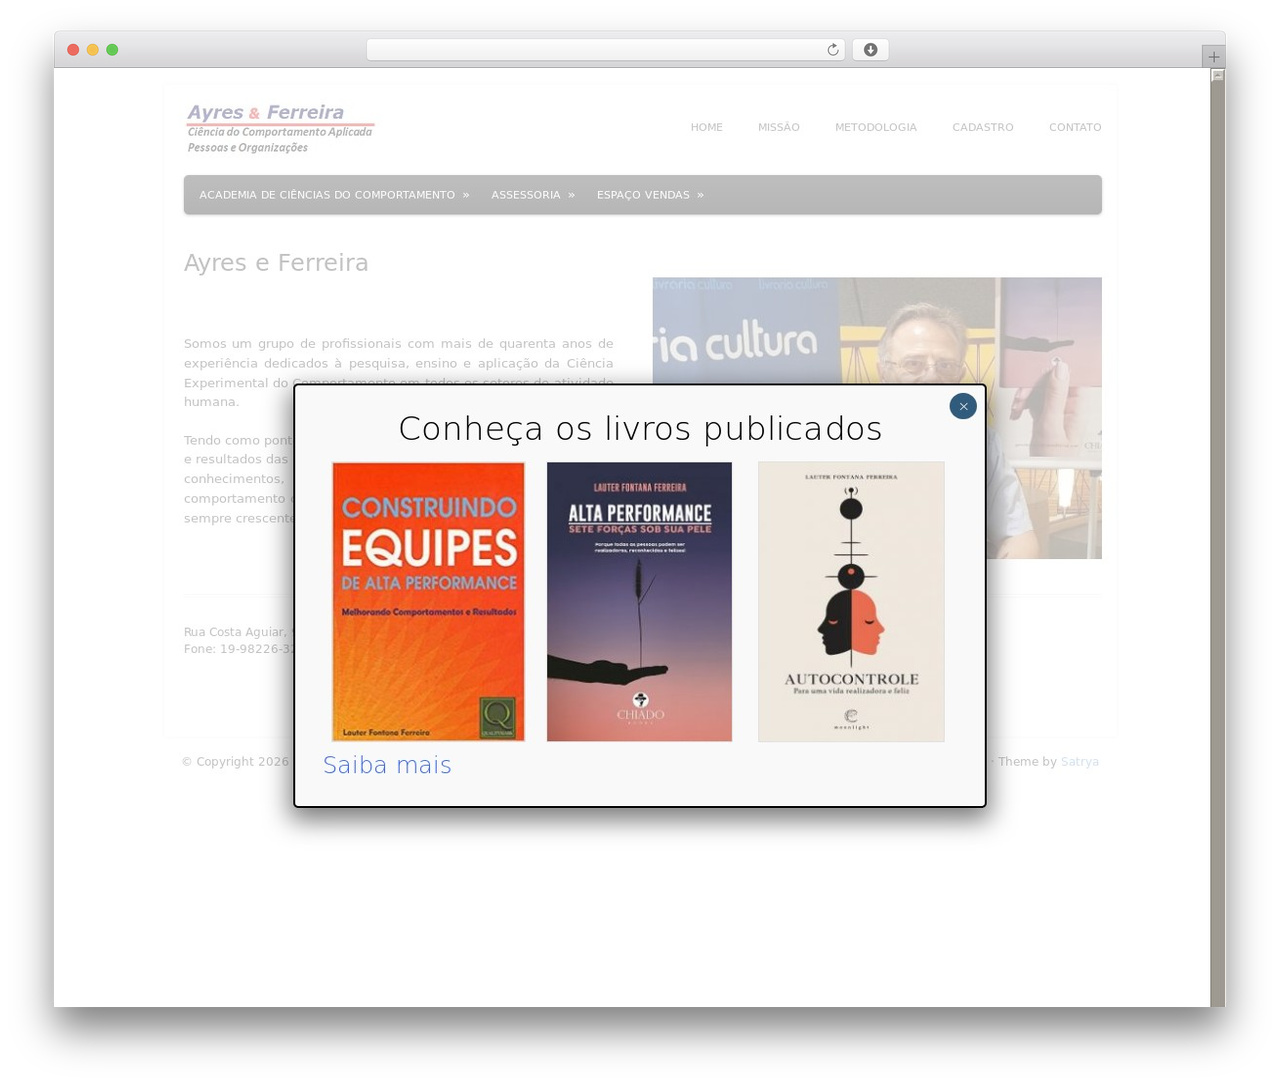This screenshot has width=1280, height=1084.
Task: Open the HOME menu item
Action: coord(706,127)
